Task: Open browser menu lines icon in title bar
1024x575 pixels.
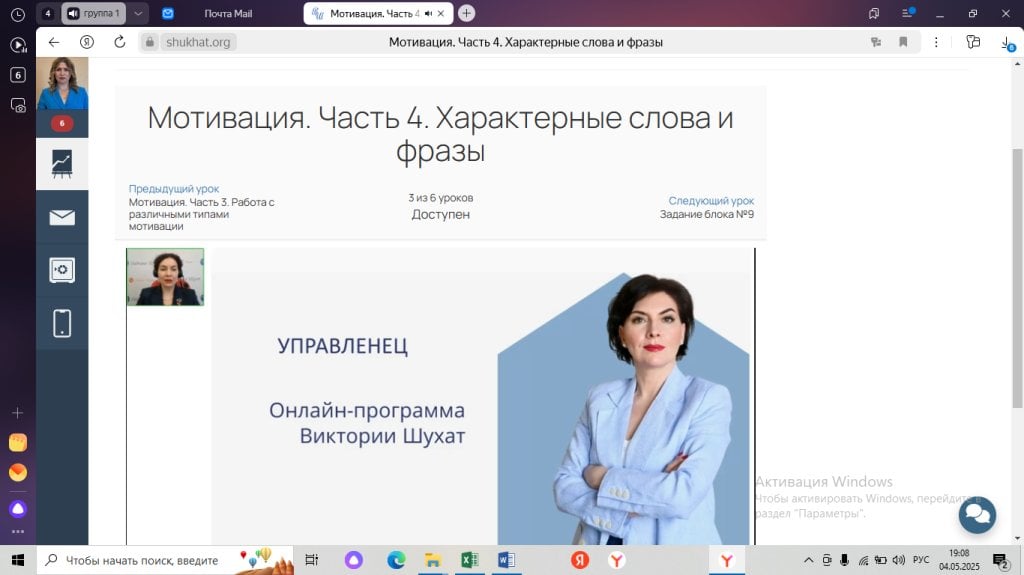Action: (x=907, y=13)
